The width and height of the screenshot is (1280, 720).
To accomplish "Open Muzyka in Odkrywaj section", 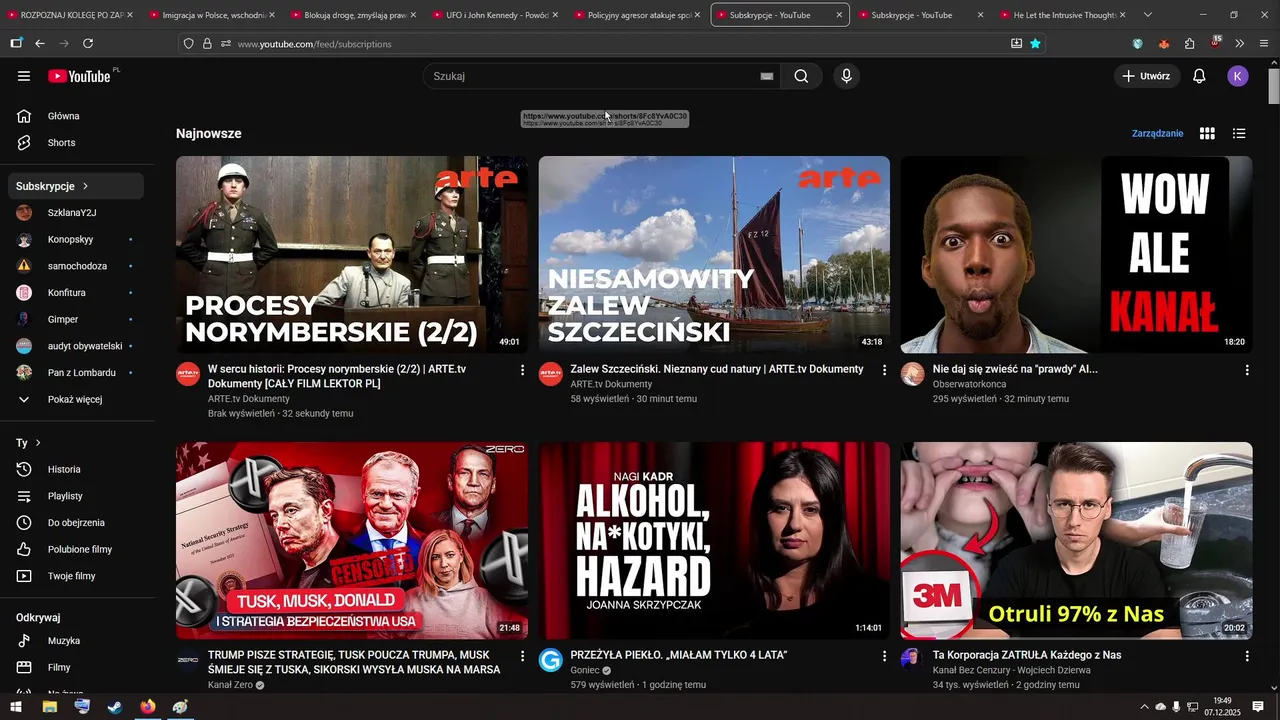I will 76,641.
